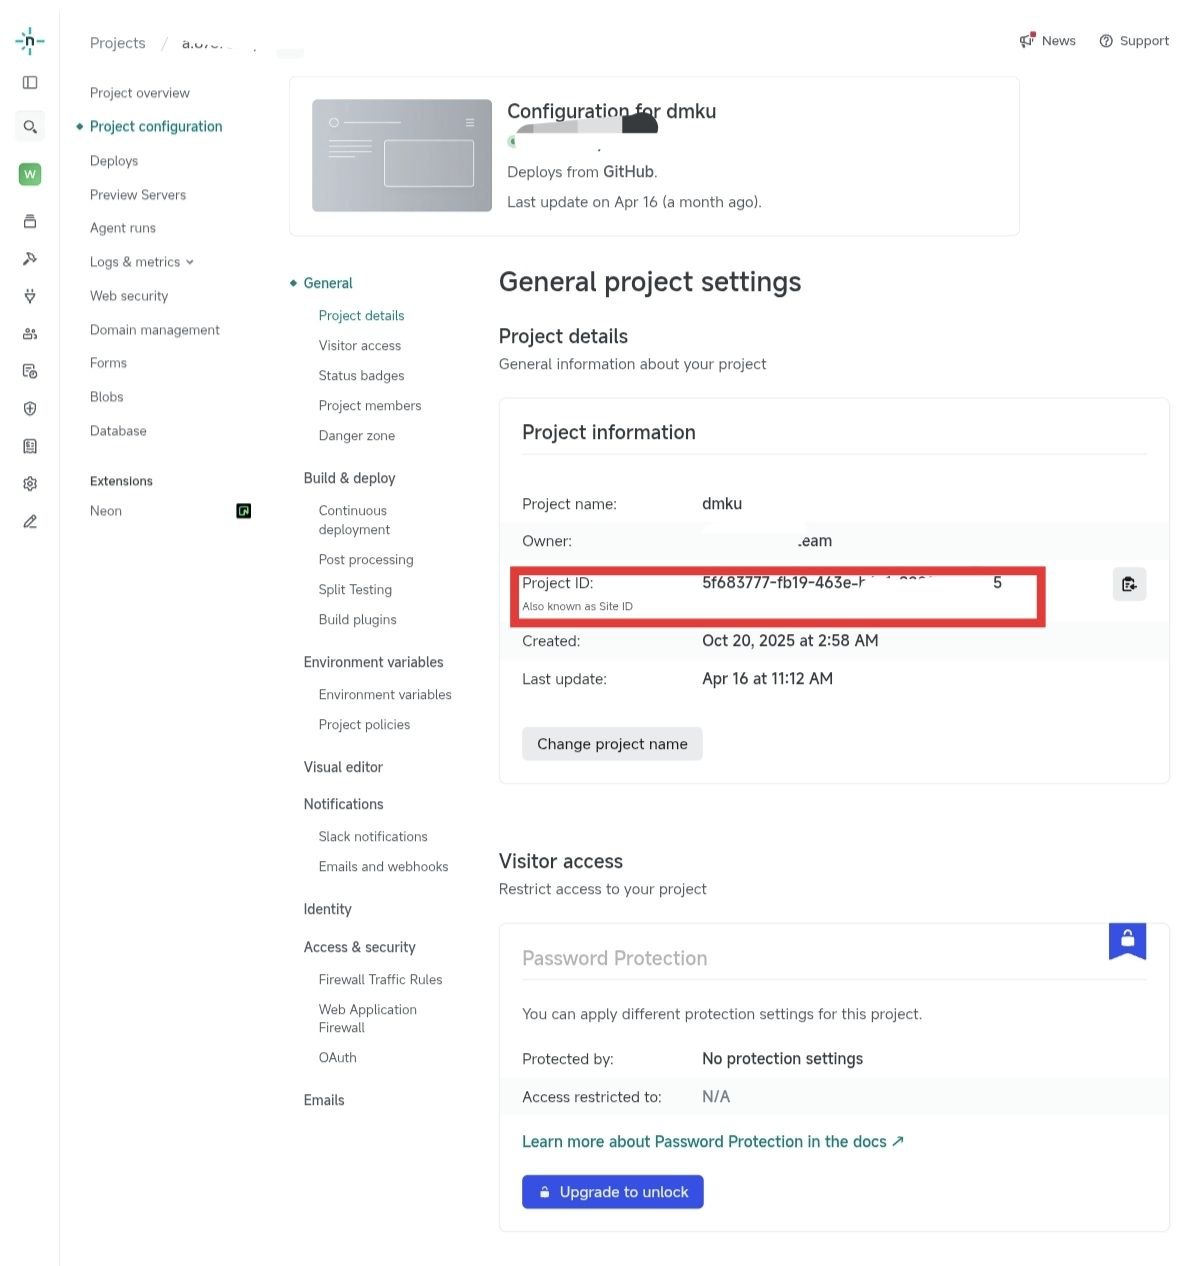Open Firewall Traffic Rules settings
Viewport: 1199px width, 1266px height.
coord(381,980)
